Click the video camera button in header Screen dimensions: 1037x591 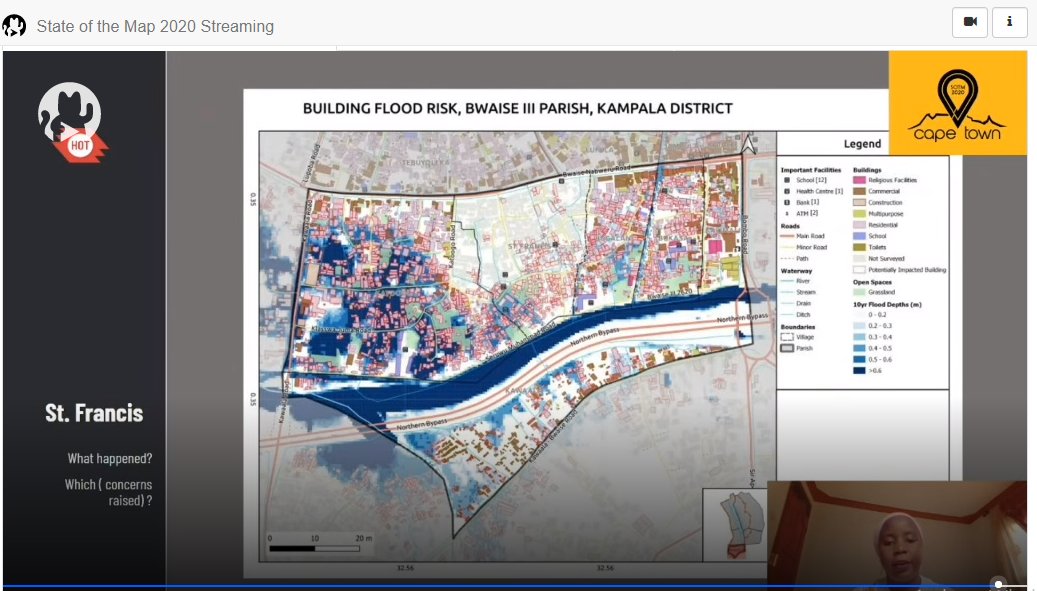tap(970, 22)
